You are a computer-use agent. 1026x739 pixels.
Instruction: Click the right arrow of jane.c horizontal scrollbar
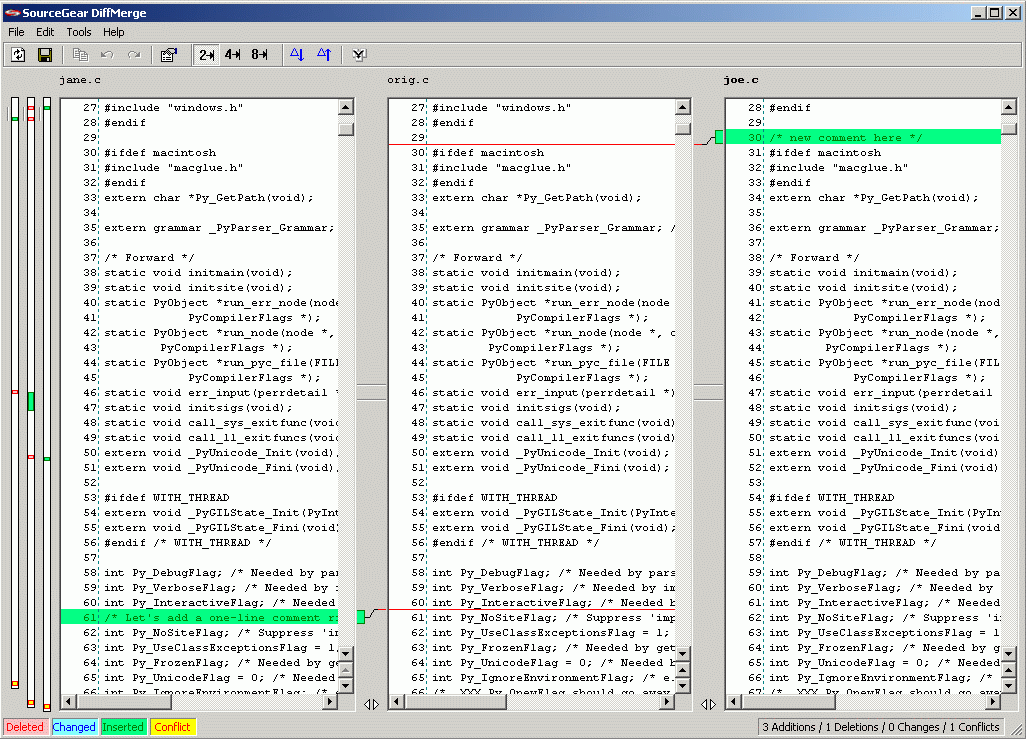330,702
